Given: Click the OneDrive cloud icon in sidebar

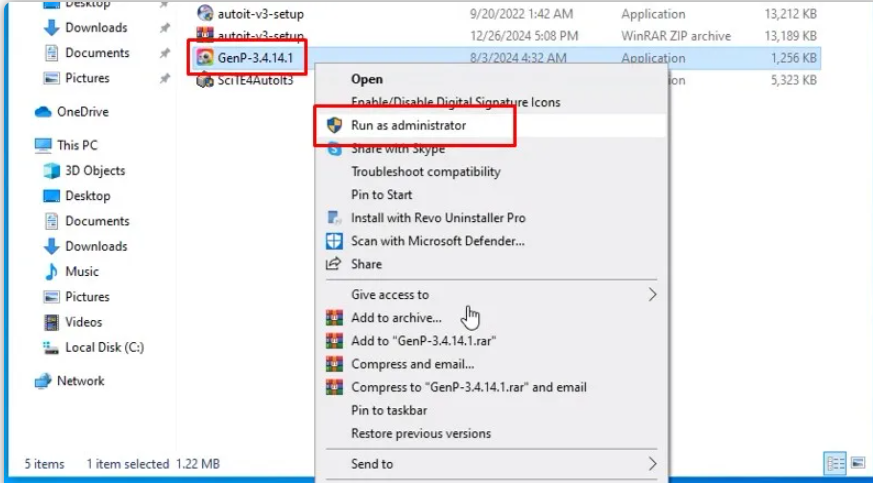Looking at the screenshot, I should coord(43,112).
